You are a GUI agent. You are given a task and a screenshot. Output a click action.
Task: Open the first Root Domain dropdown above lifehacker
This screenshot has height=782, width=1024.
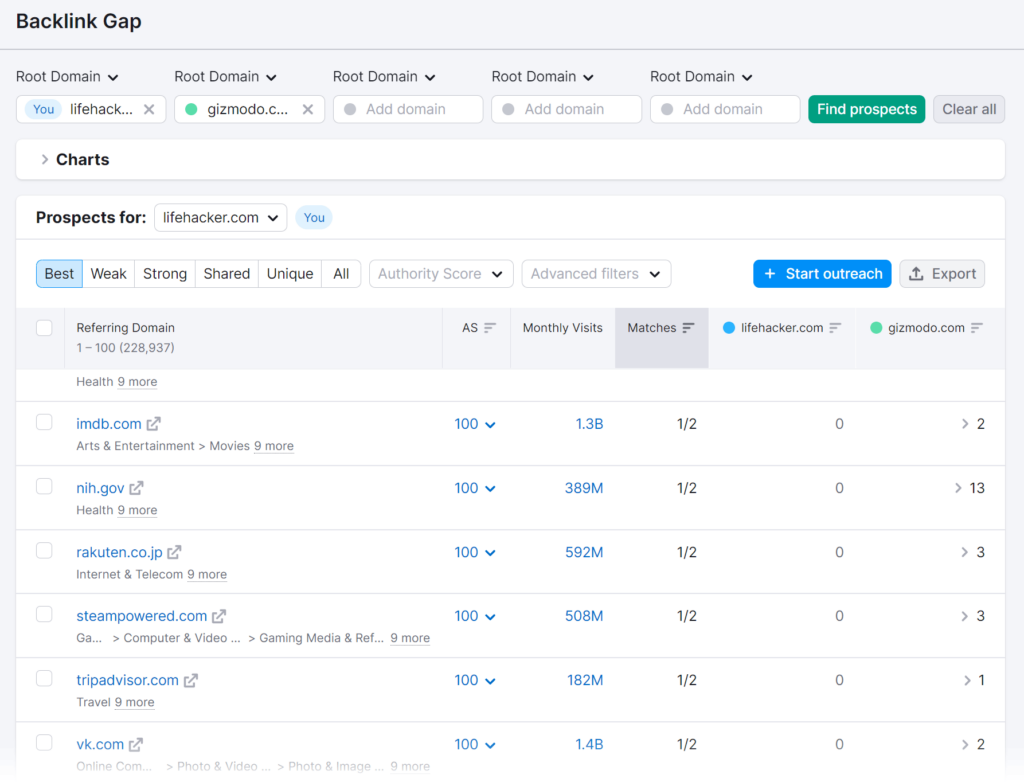pyautogui.click(x=67, y=76)
